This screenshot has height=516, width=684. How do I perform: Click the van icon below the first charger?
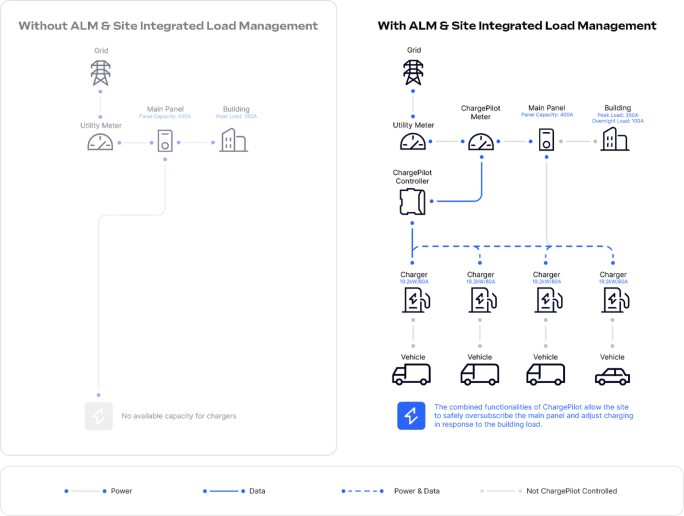click(x=411, y=375)
